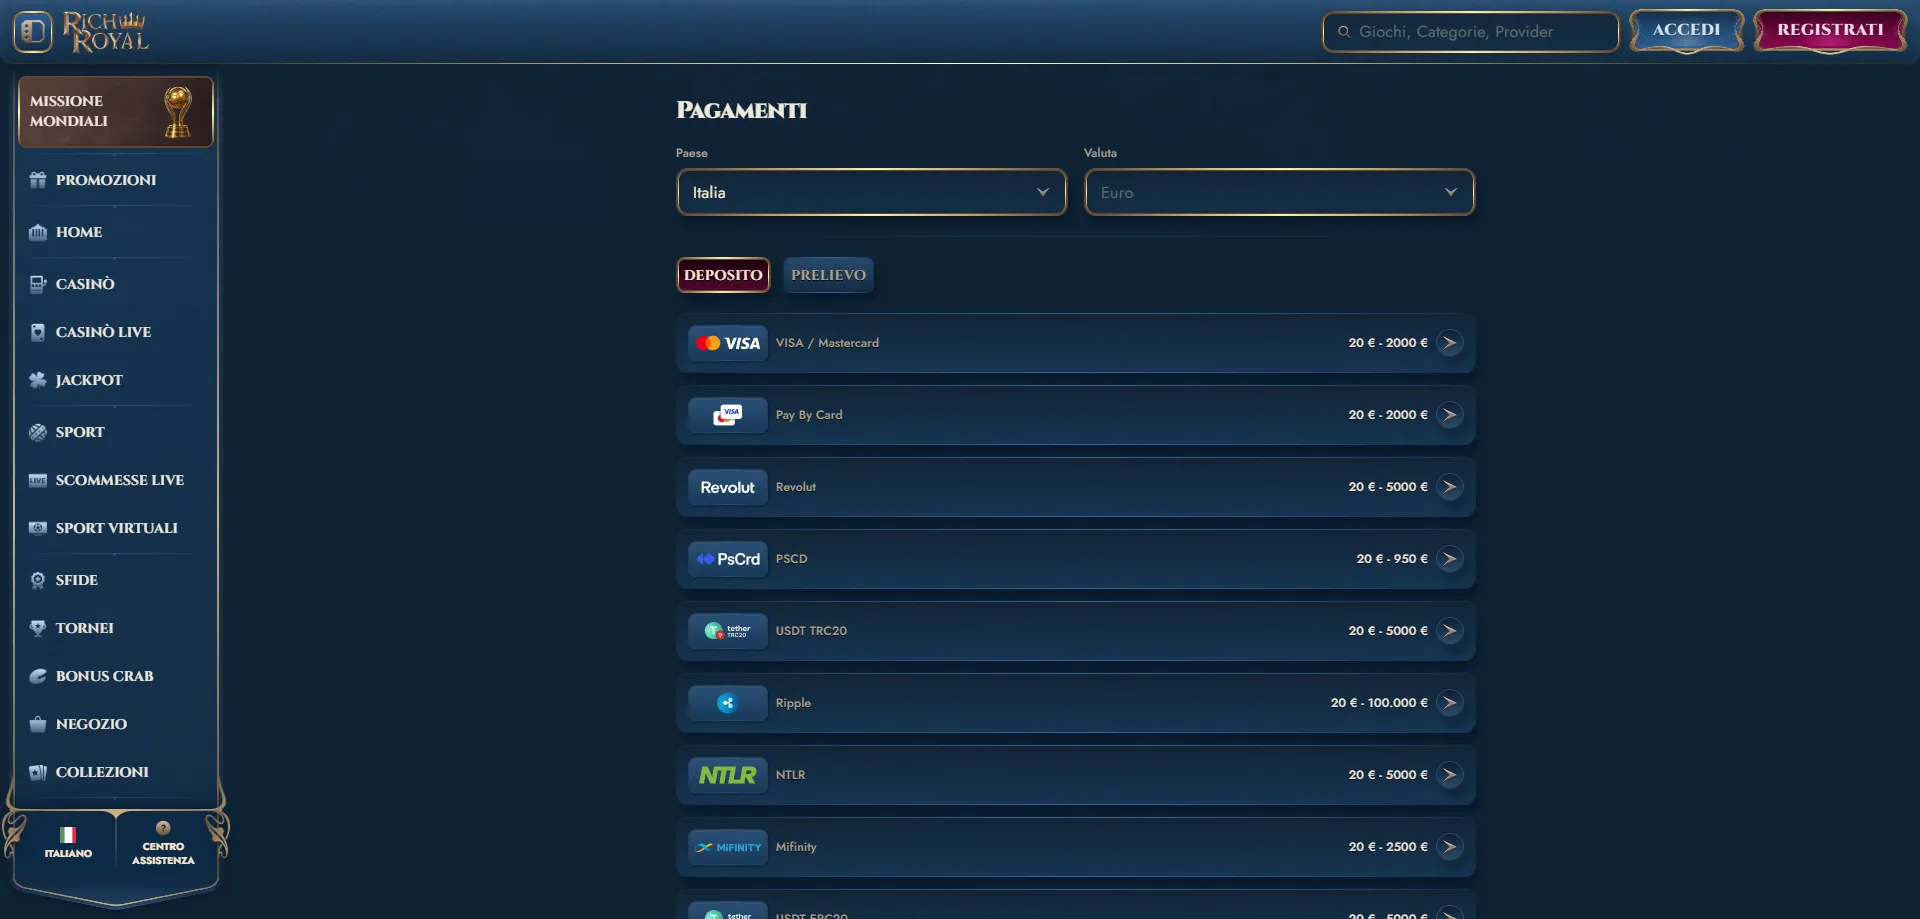Click the Mifinity logo tile
1920x919 pixels.
(x=728, y=847)
